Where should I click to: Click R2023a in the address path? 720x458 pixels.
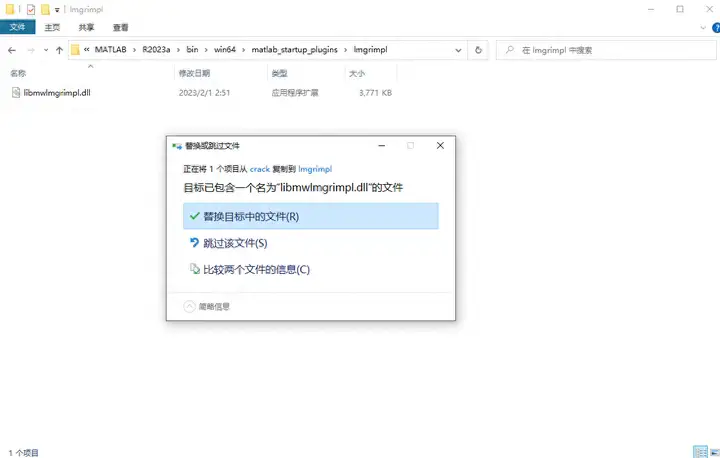point(156,50)
